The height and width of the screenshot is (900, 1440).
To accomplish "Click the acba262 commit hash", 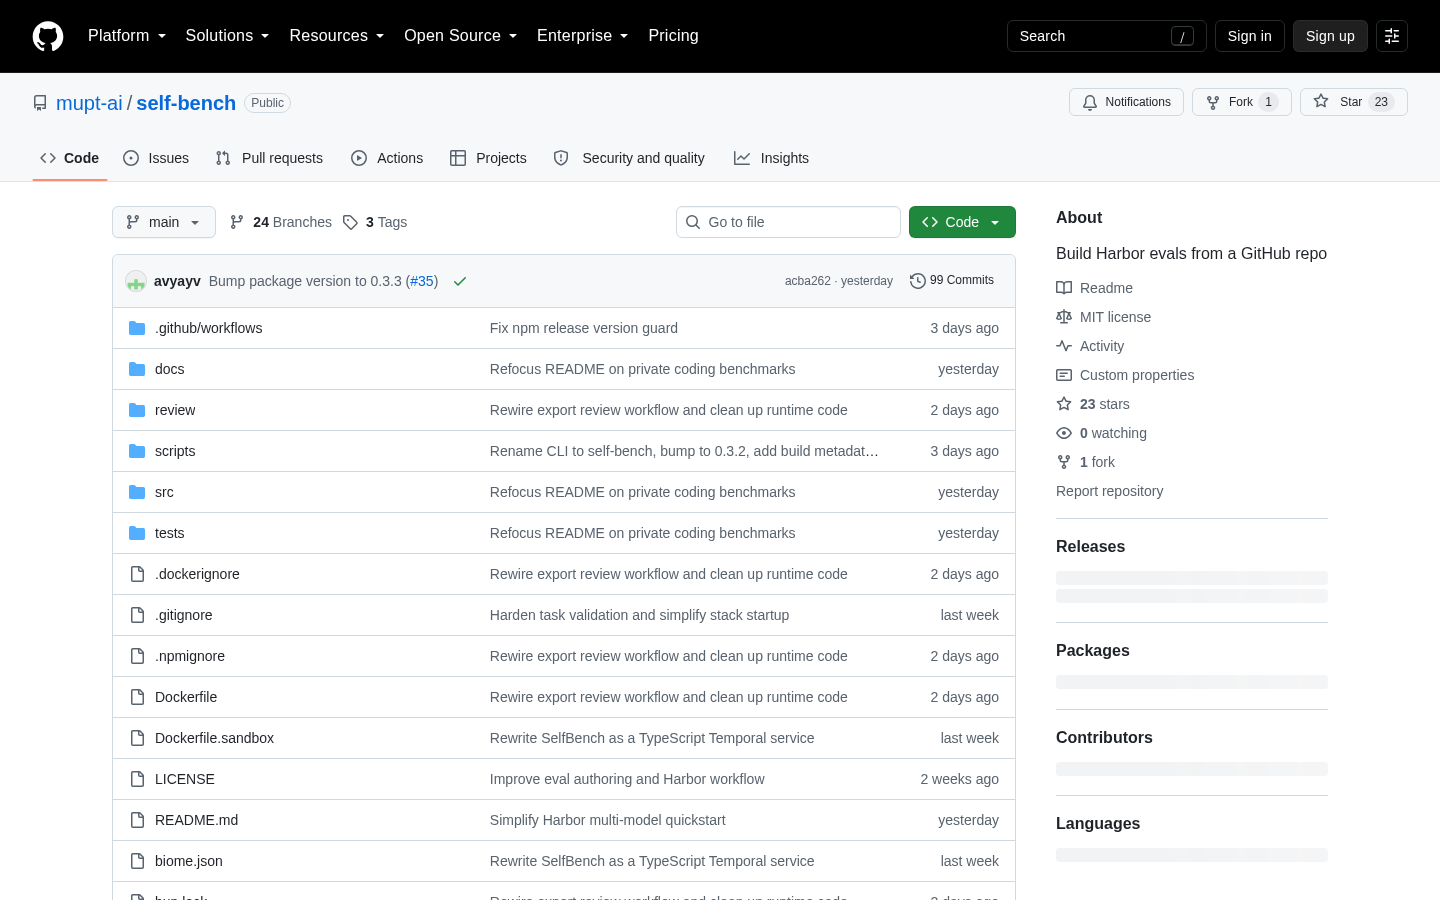I will (807, 281).
